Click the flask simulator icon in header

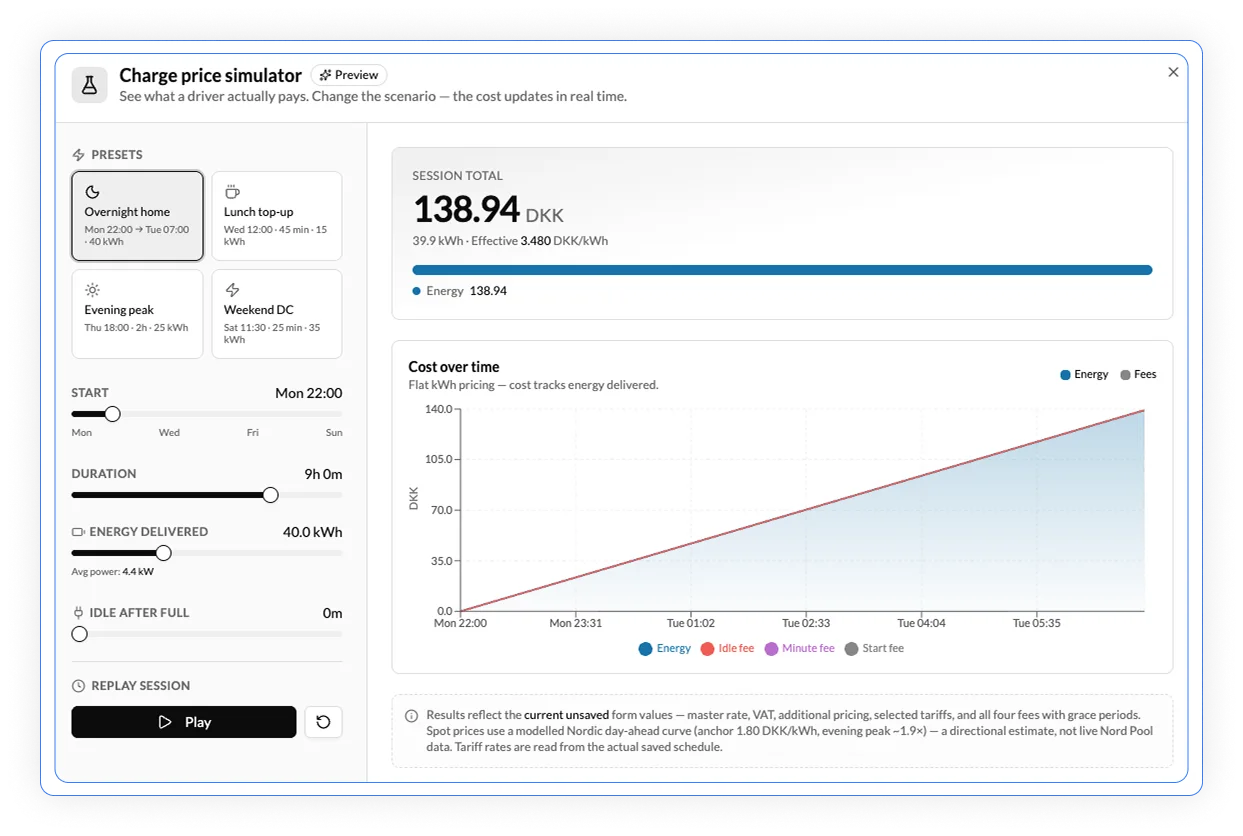click(x=89, y=85)
